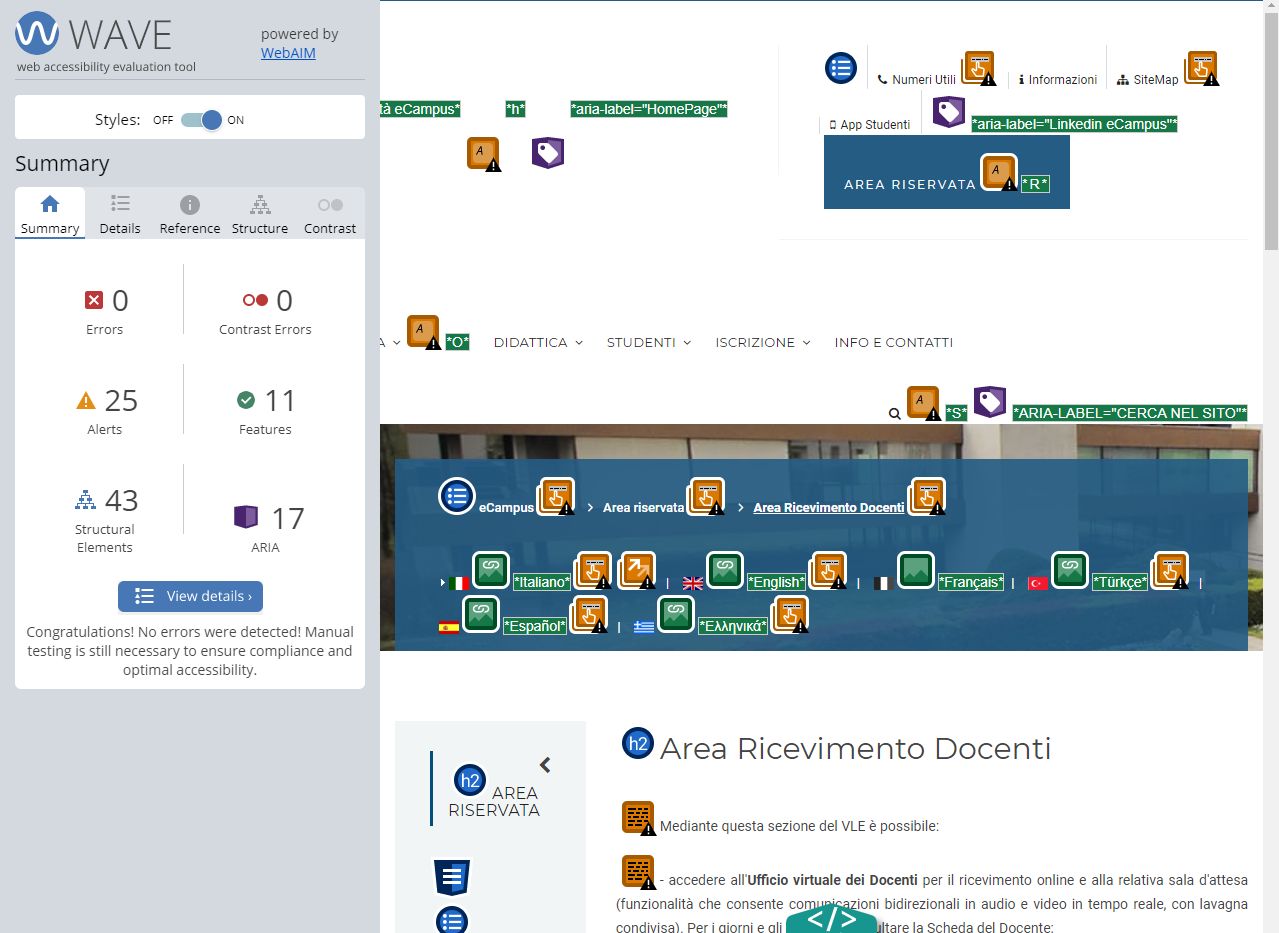
Task: Click the orange Alerts triangle icon
Action: coord(86,401)
